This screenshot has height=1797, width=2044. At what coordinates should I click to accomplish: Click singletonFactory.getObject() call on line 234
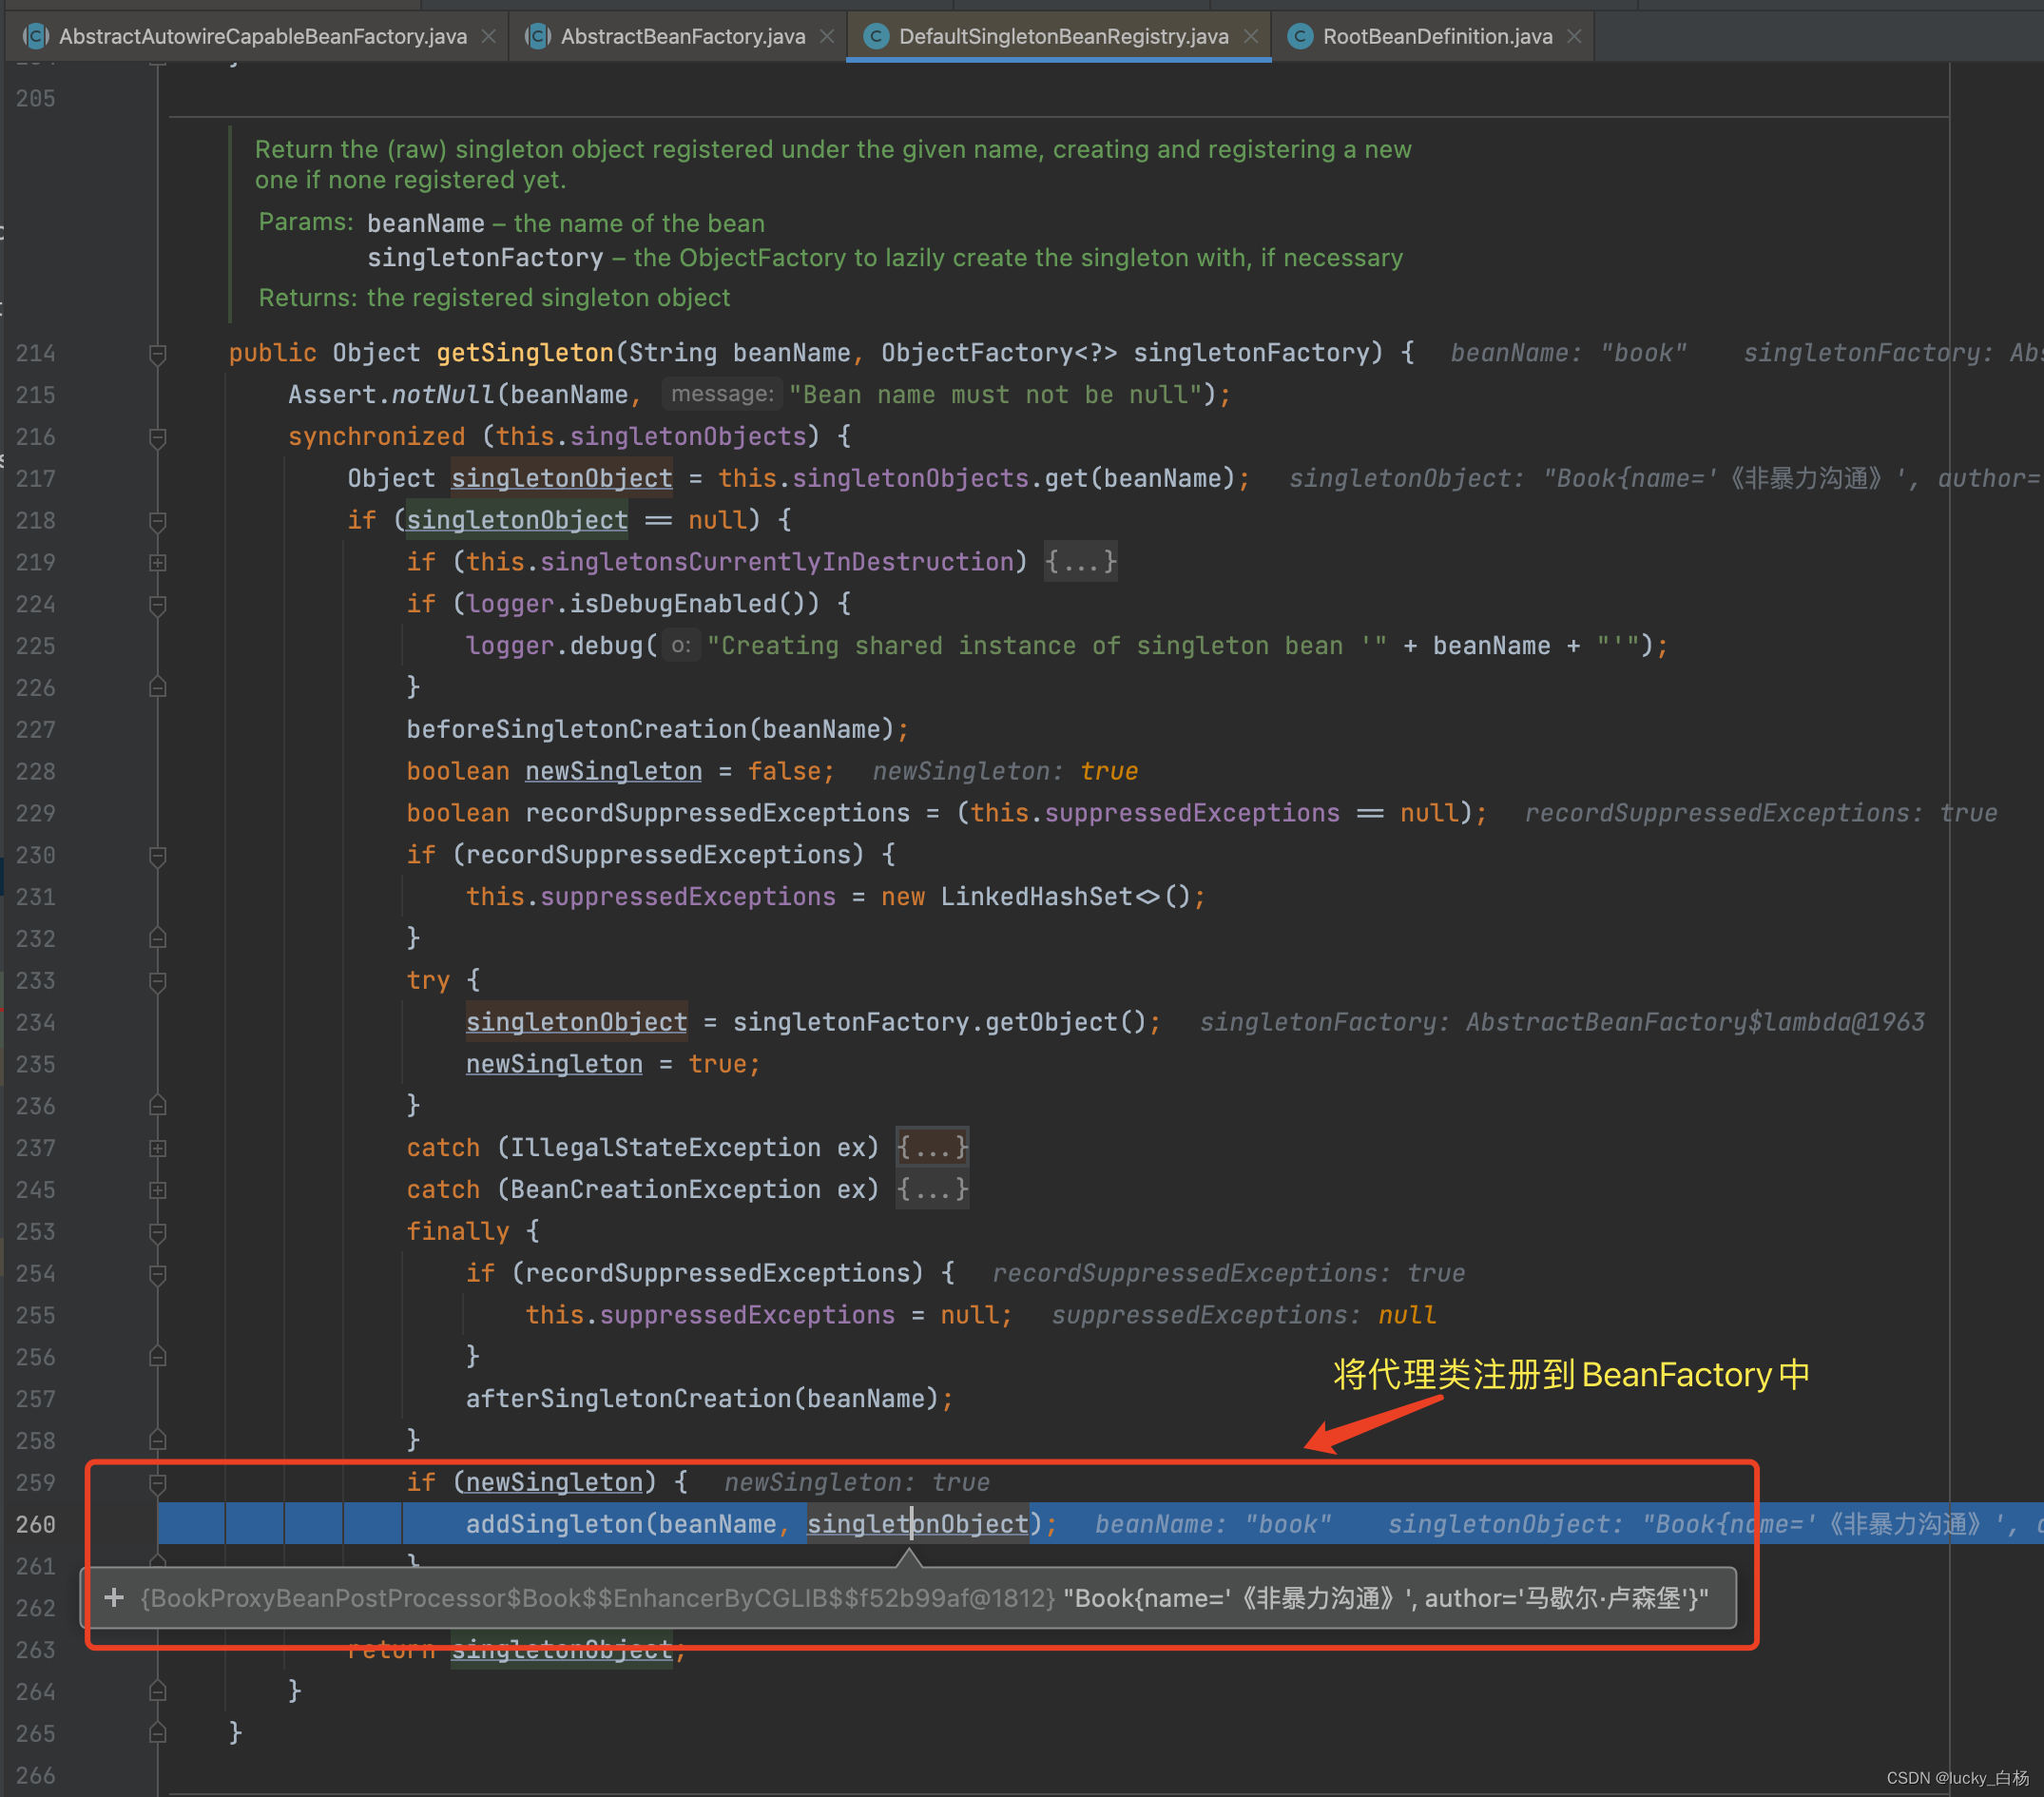tap(939, 1023)
